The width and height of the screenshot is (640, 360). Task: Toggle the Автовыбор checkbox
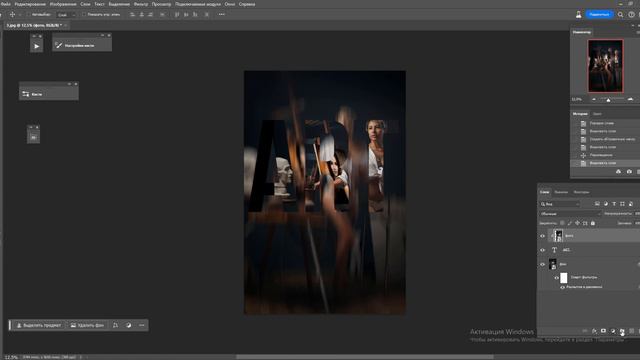point(29,14)
